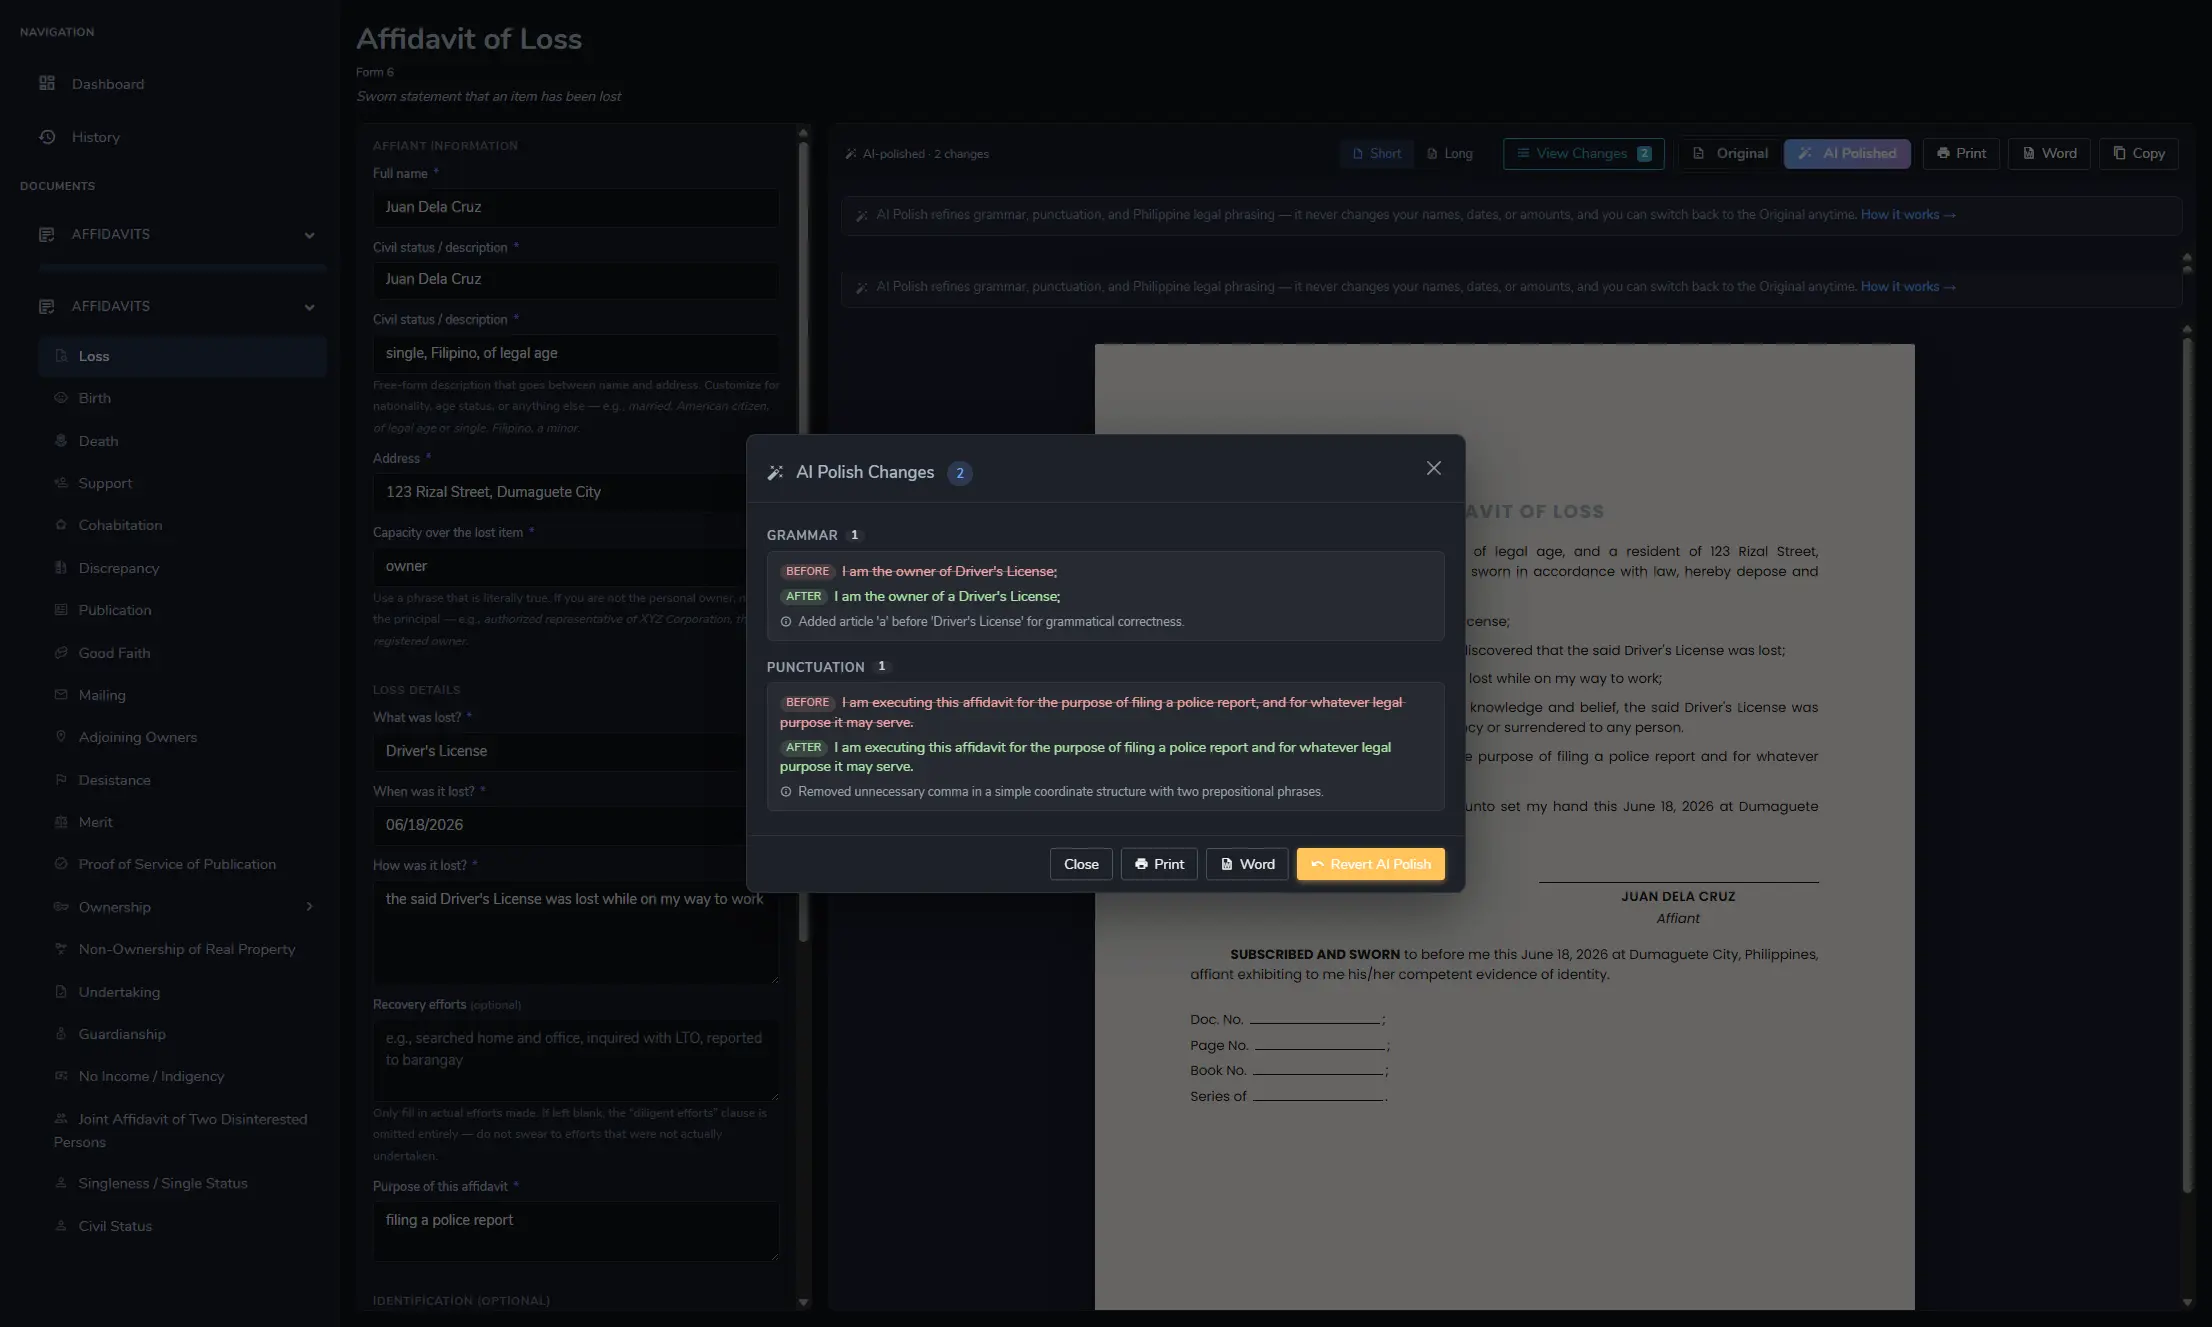Click the Print toolbar button
This screenshot has height=1327, width=2212.
(x=1961, y=153)
